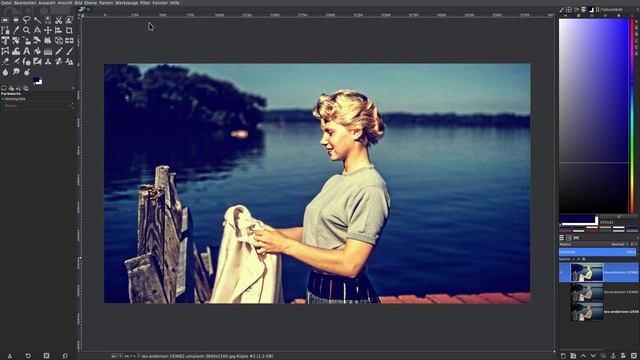
Task: Select the Ellipse Select tool
Action: (x=16, y=20)
